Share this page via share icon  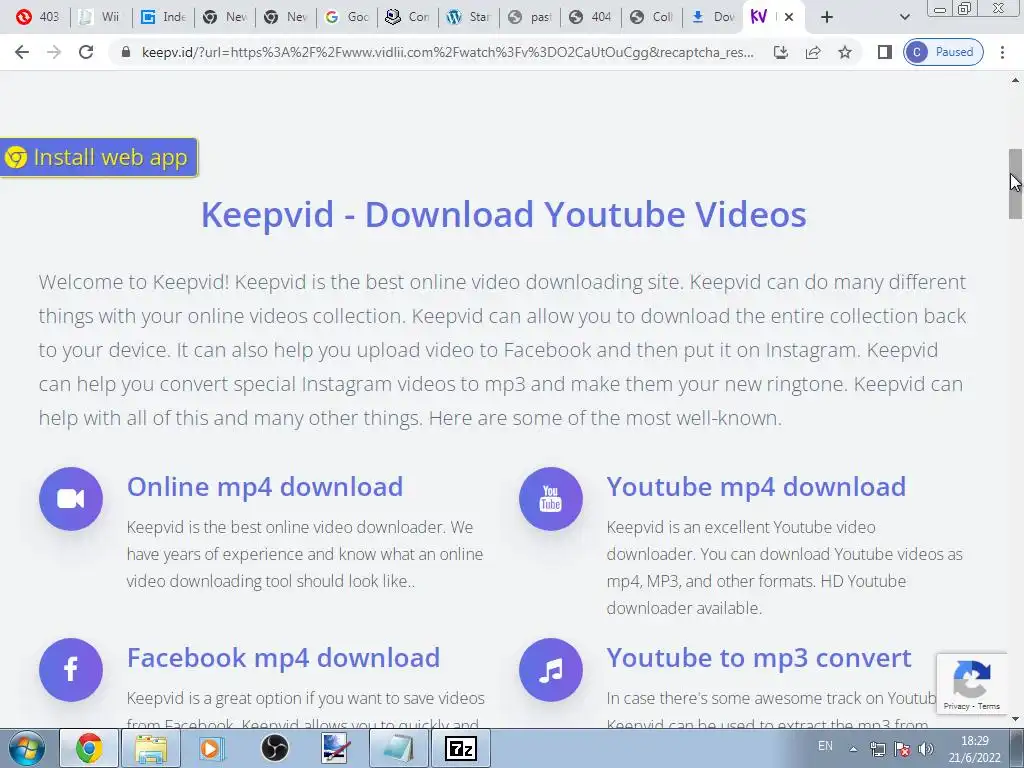tap(813, 52)
